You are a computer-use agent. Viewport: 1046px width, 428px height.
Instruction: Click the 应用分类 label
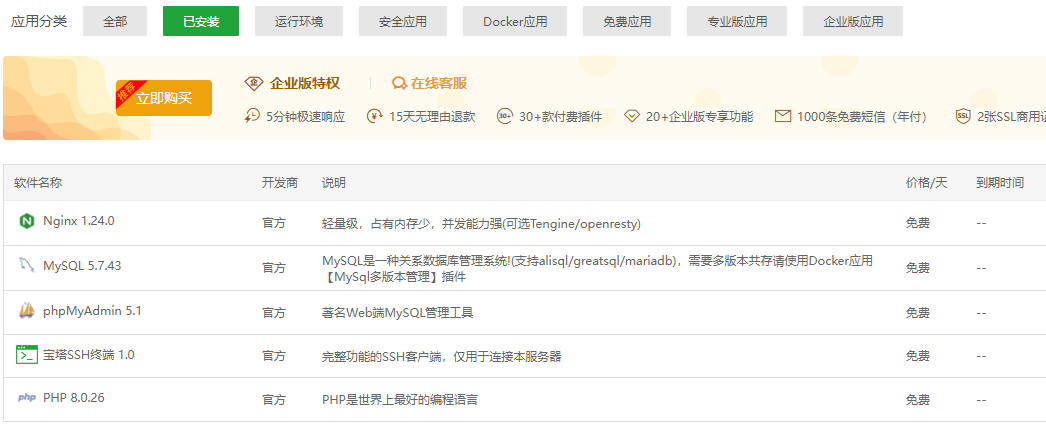(x=39, y=21)
